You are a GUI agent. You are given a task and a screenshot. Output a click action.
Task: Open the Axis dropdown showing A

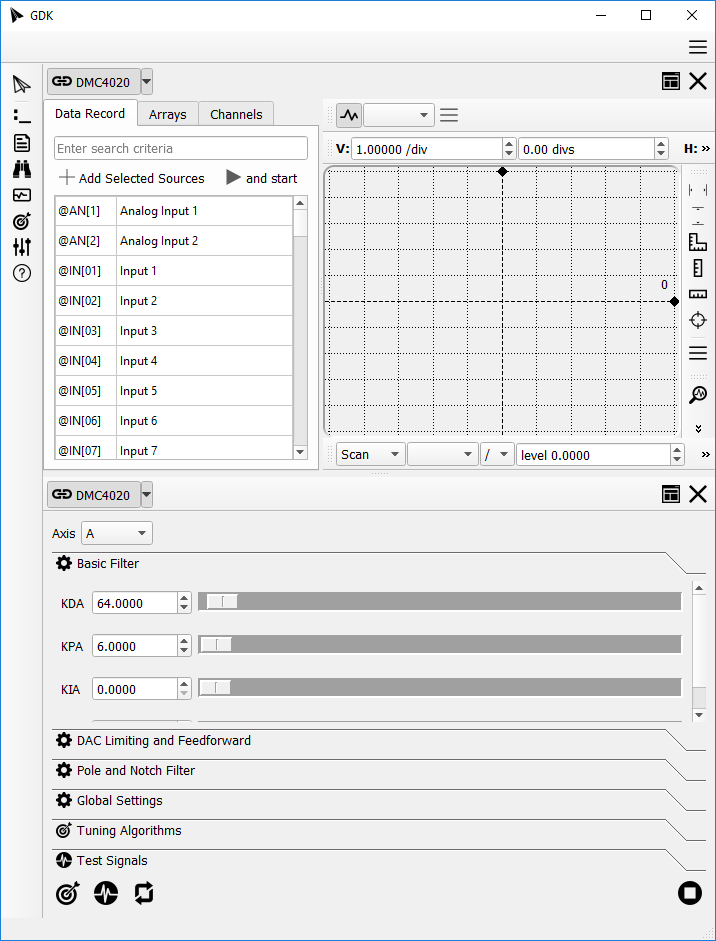[117, 534]
